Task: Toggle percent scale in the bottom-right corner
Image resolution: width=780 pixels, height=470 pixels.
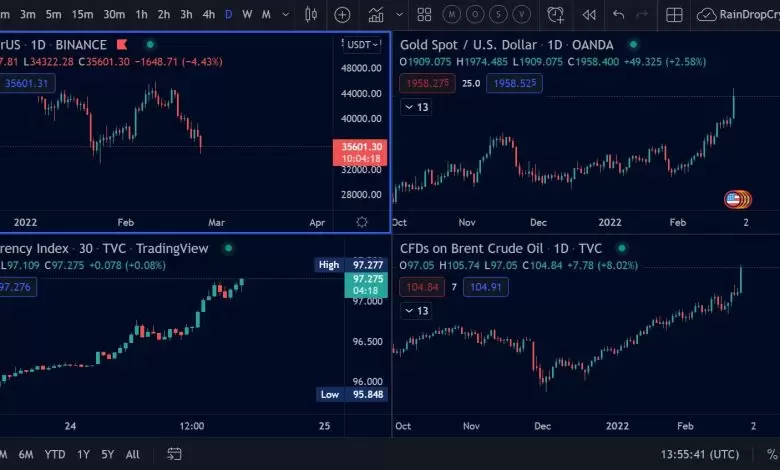Action: [771, 454]
